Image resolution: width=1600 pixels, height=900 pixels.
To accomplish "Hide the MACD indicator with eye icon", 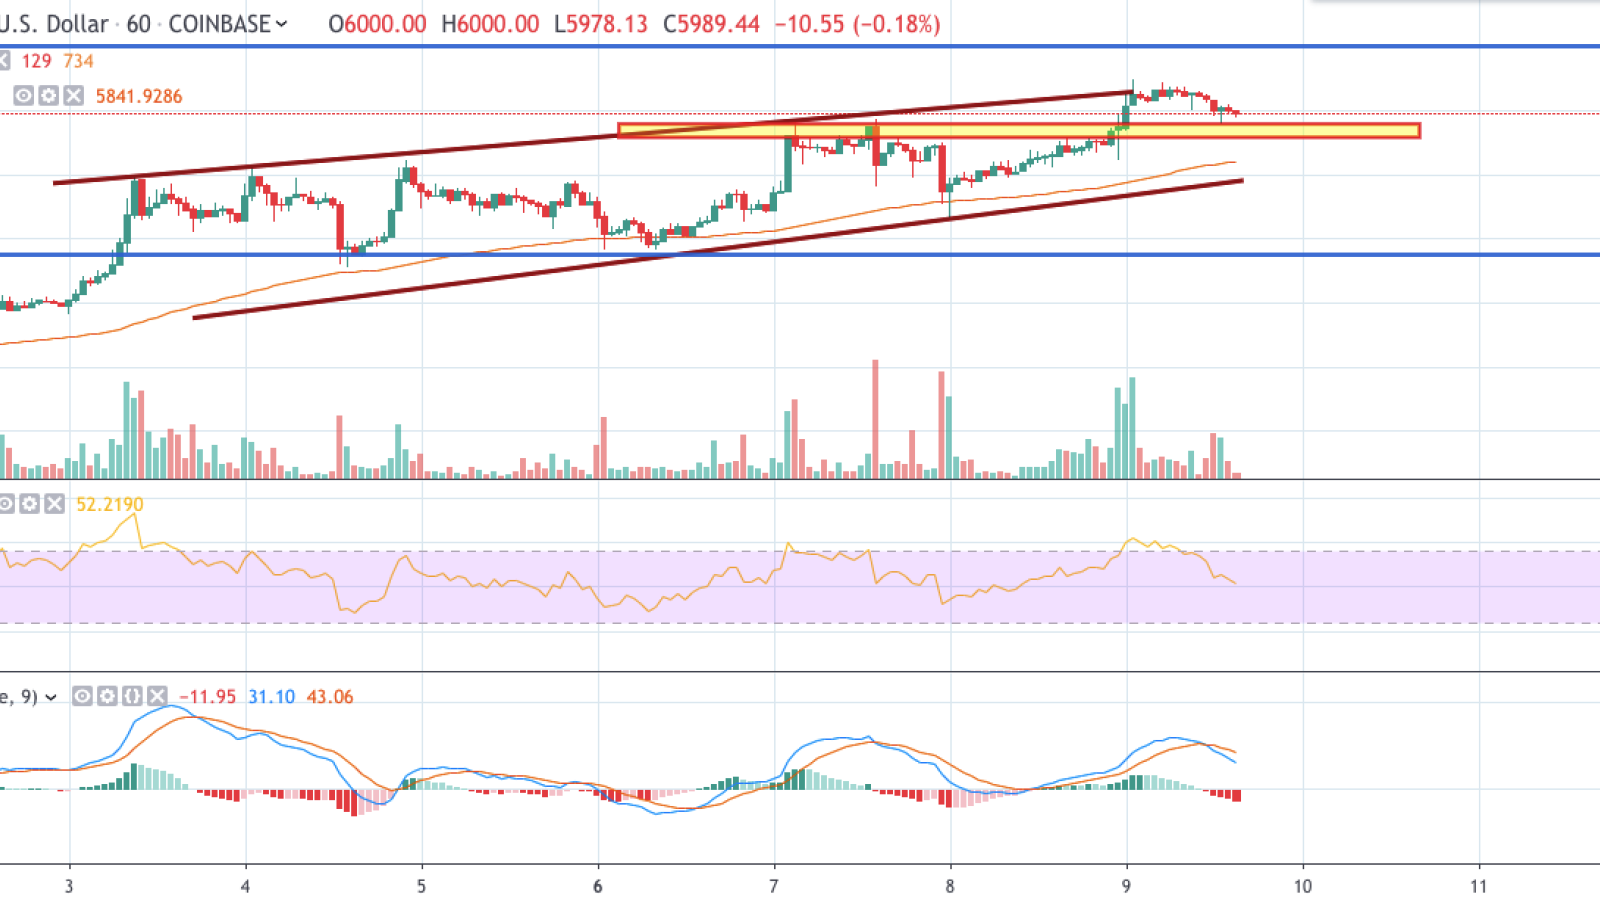I will tap(82, 696).
